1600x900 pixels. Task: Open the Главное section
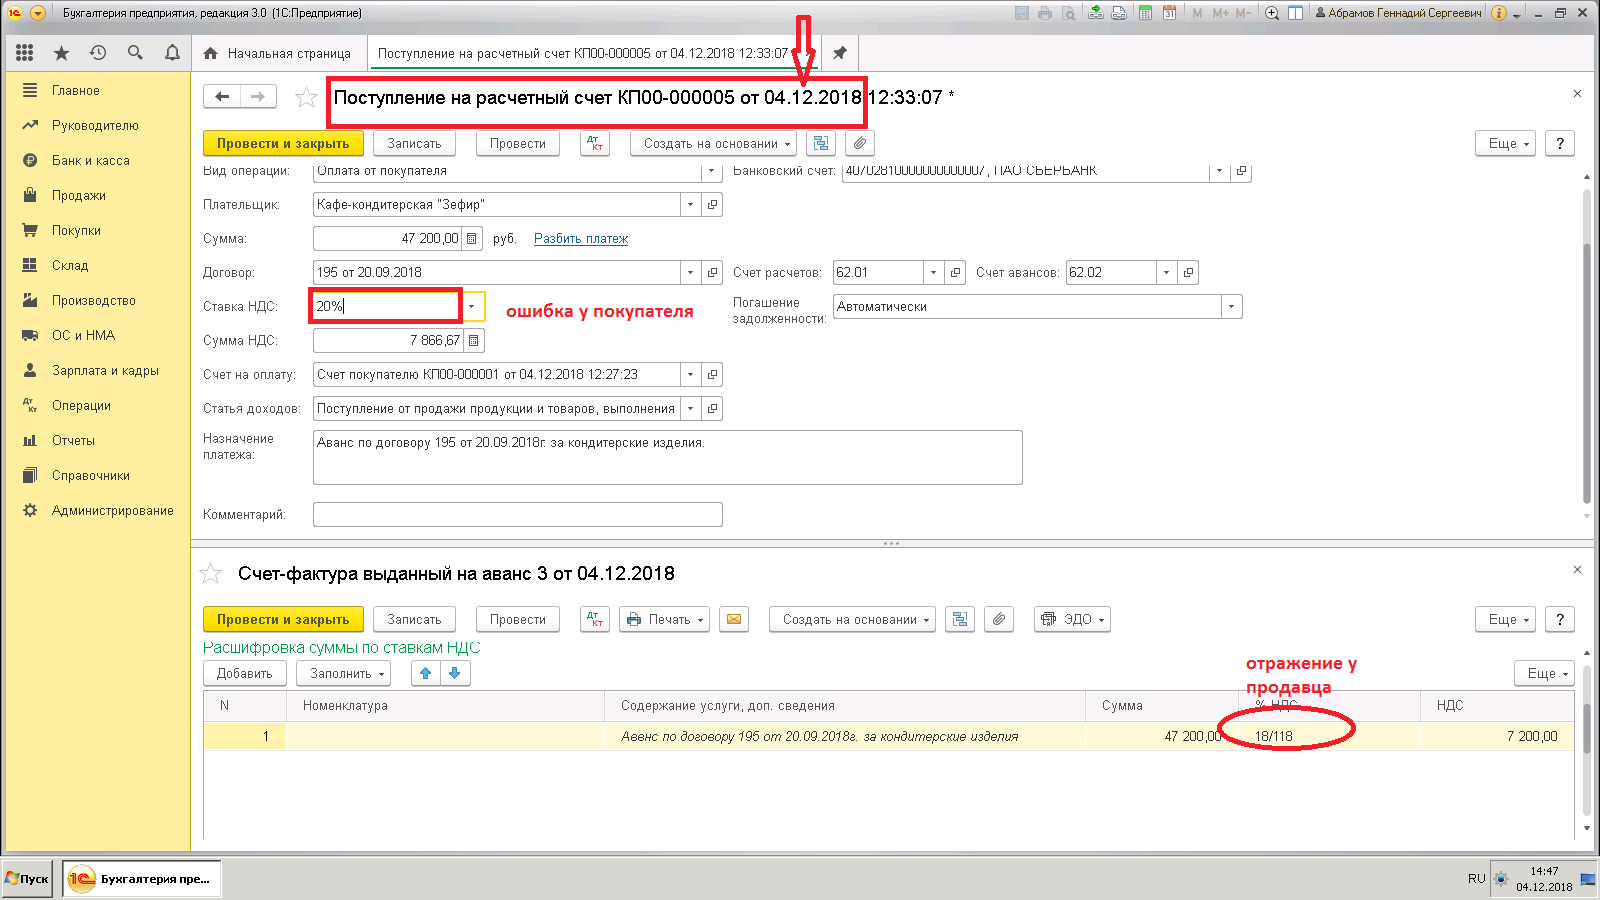tap(76, 90)
